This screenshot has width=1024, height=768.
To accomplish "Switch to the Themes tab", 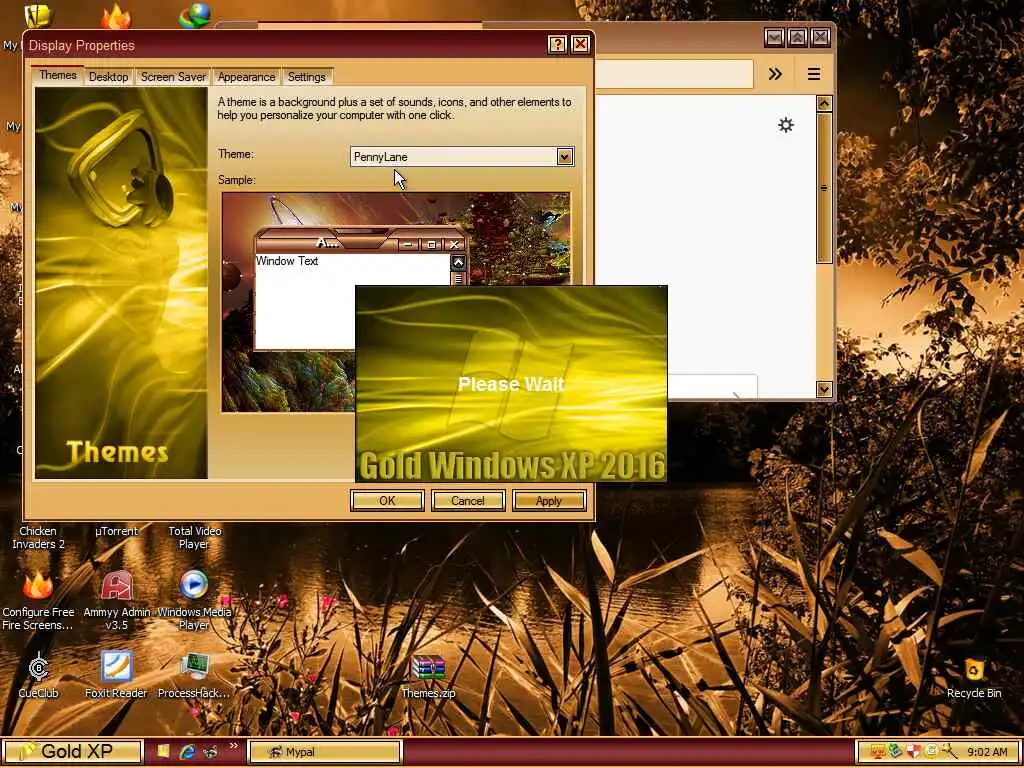I will click(57, 75).
